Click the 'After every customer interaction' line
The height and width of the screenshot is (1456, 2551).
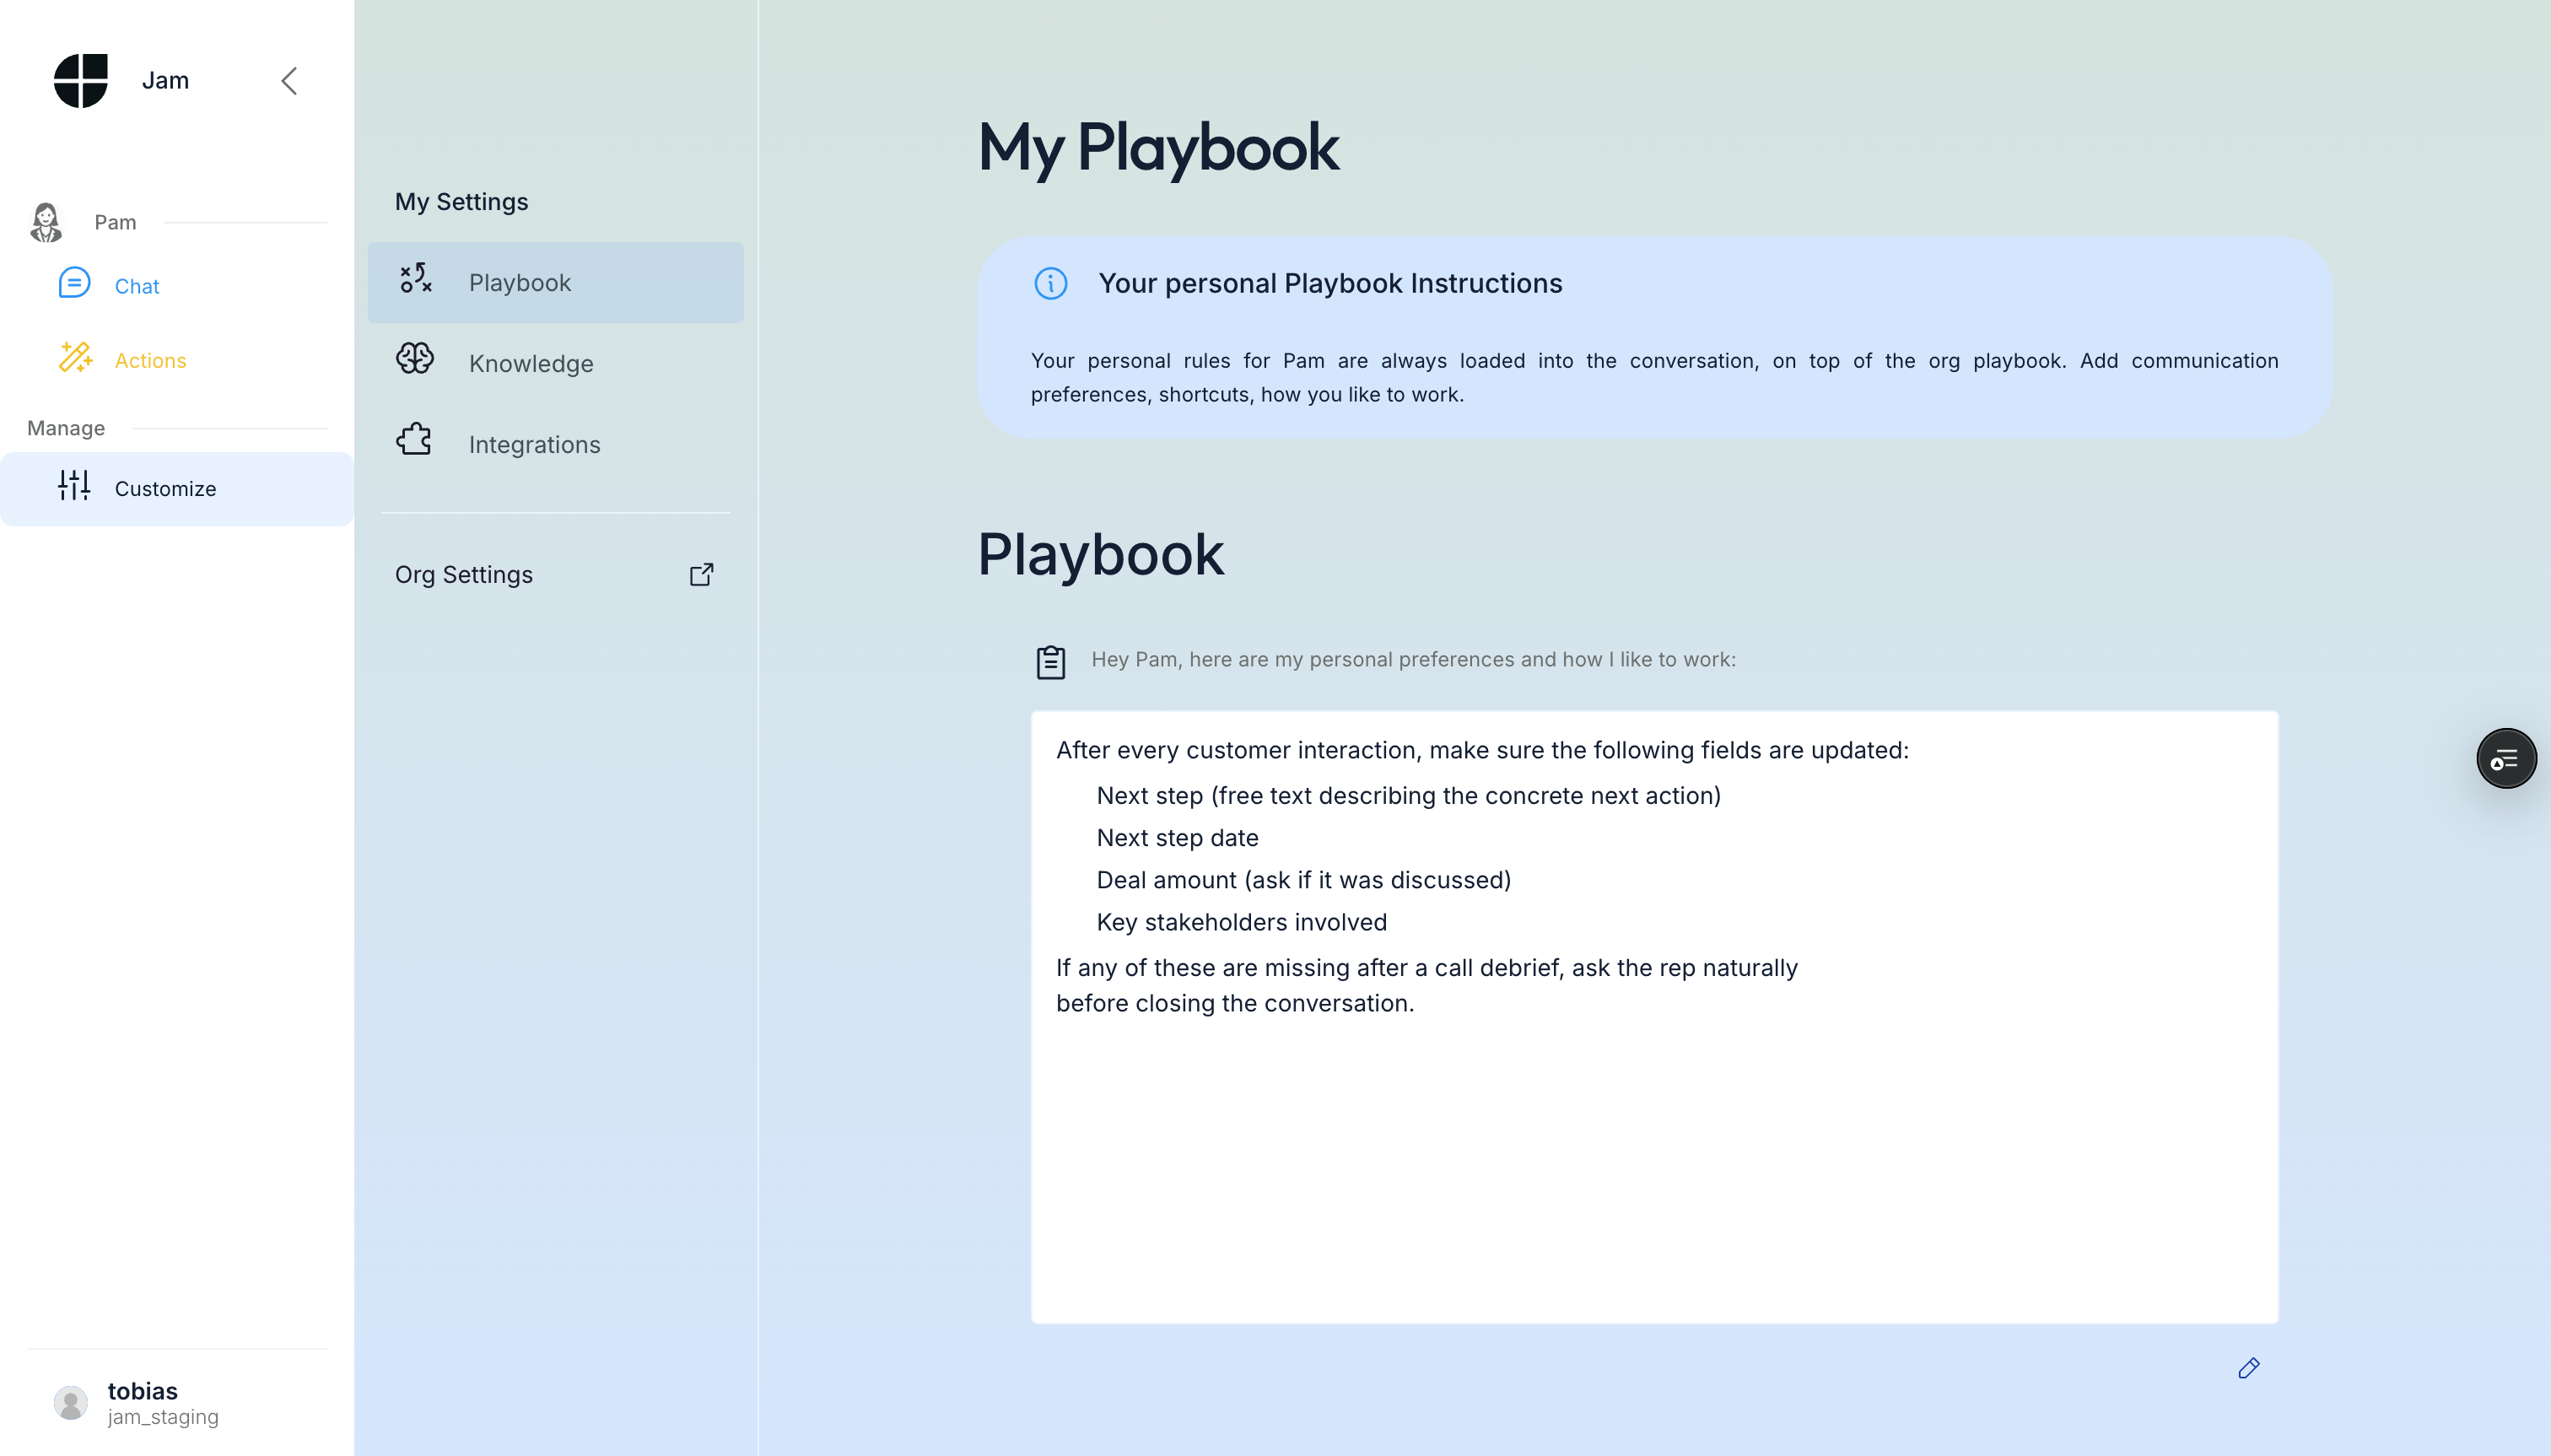1482,750
